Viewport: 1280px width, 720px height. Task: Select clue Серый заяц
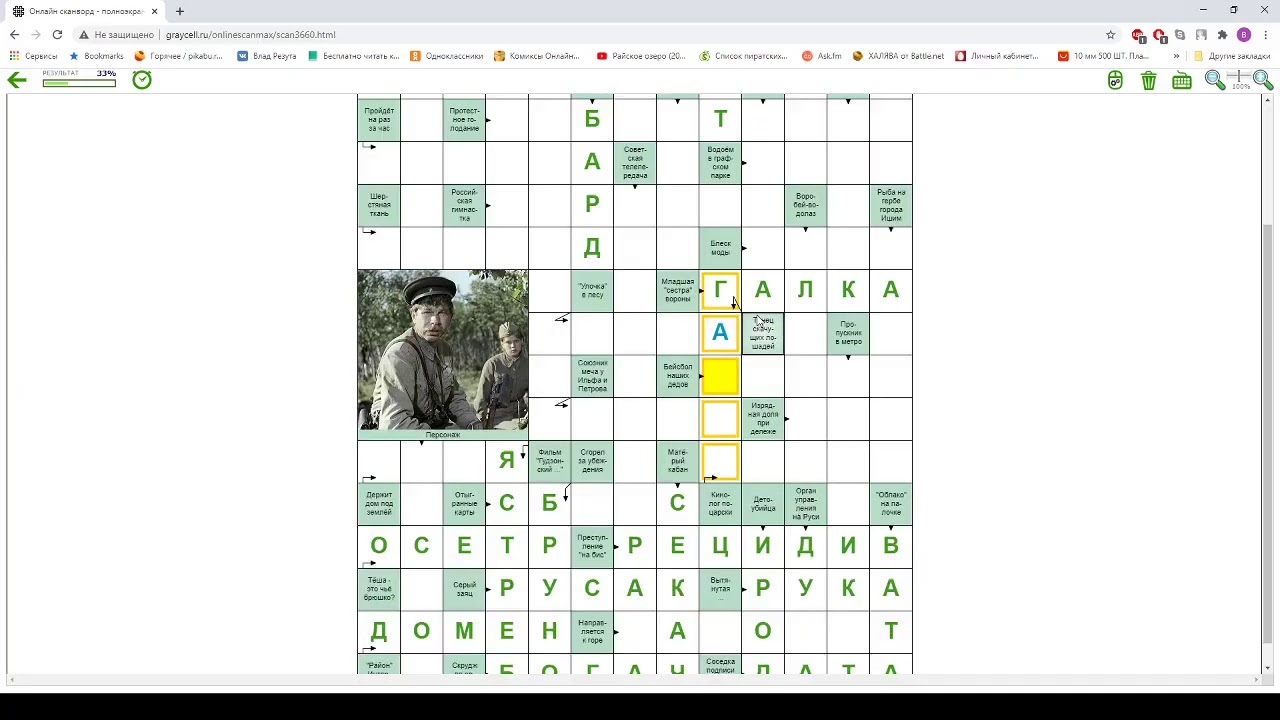click(x=464, y=589)
